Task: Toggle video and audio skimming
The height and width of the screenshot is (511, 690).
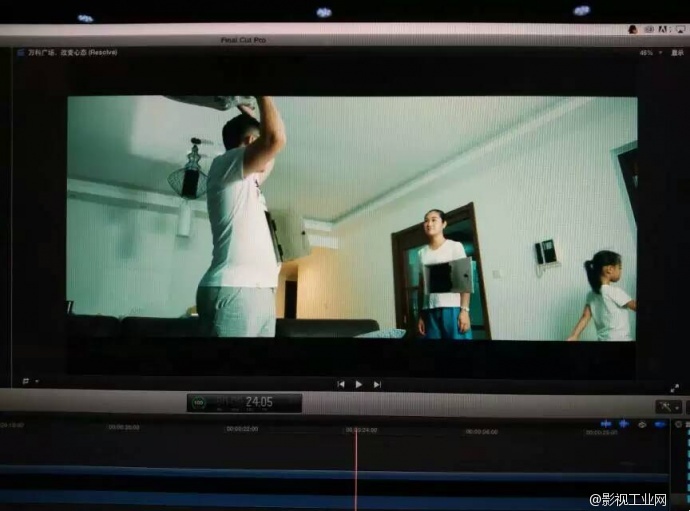Action: pos(605,424)
